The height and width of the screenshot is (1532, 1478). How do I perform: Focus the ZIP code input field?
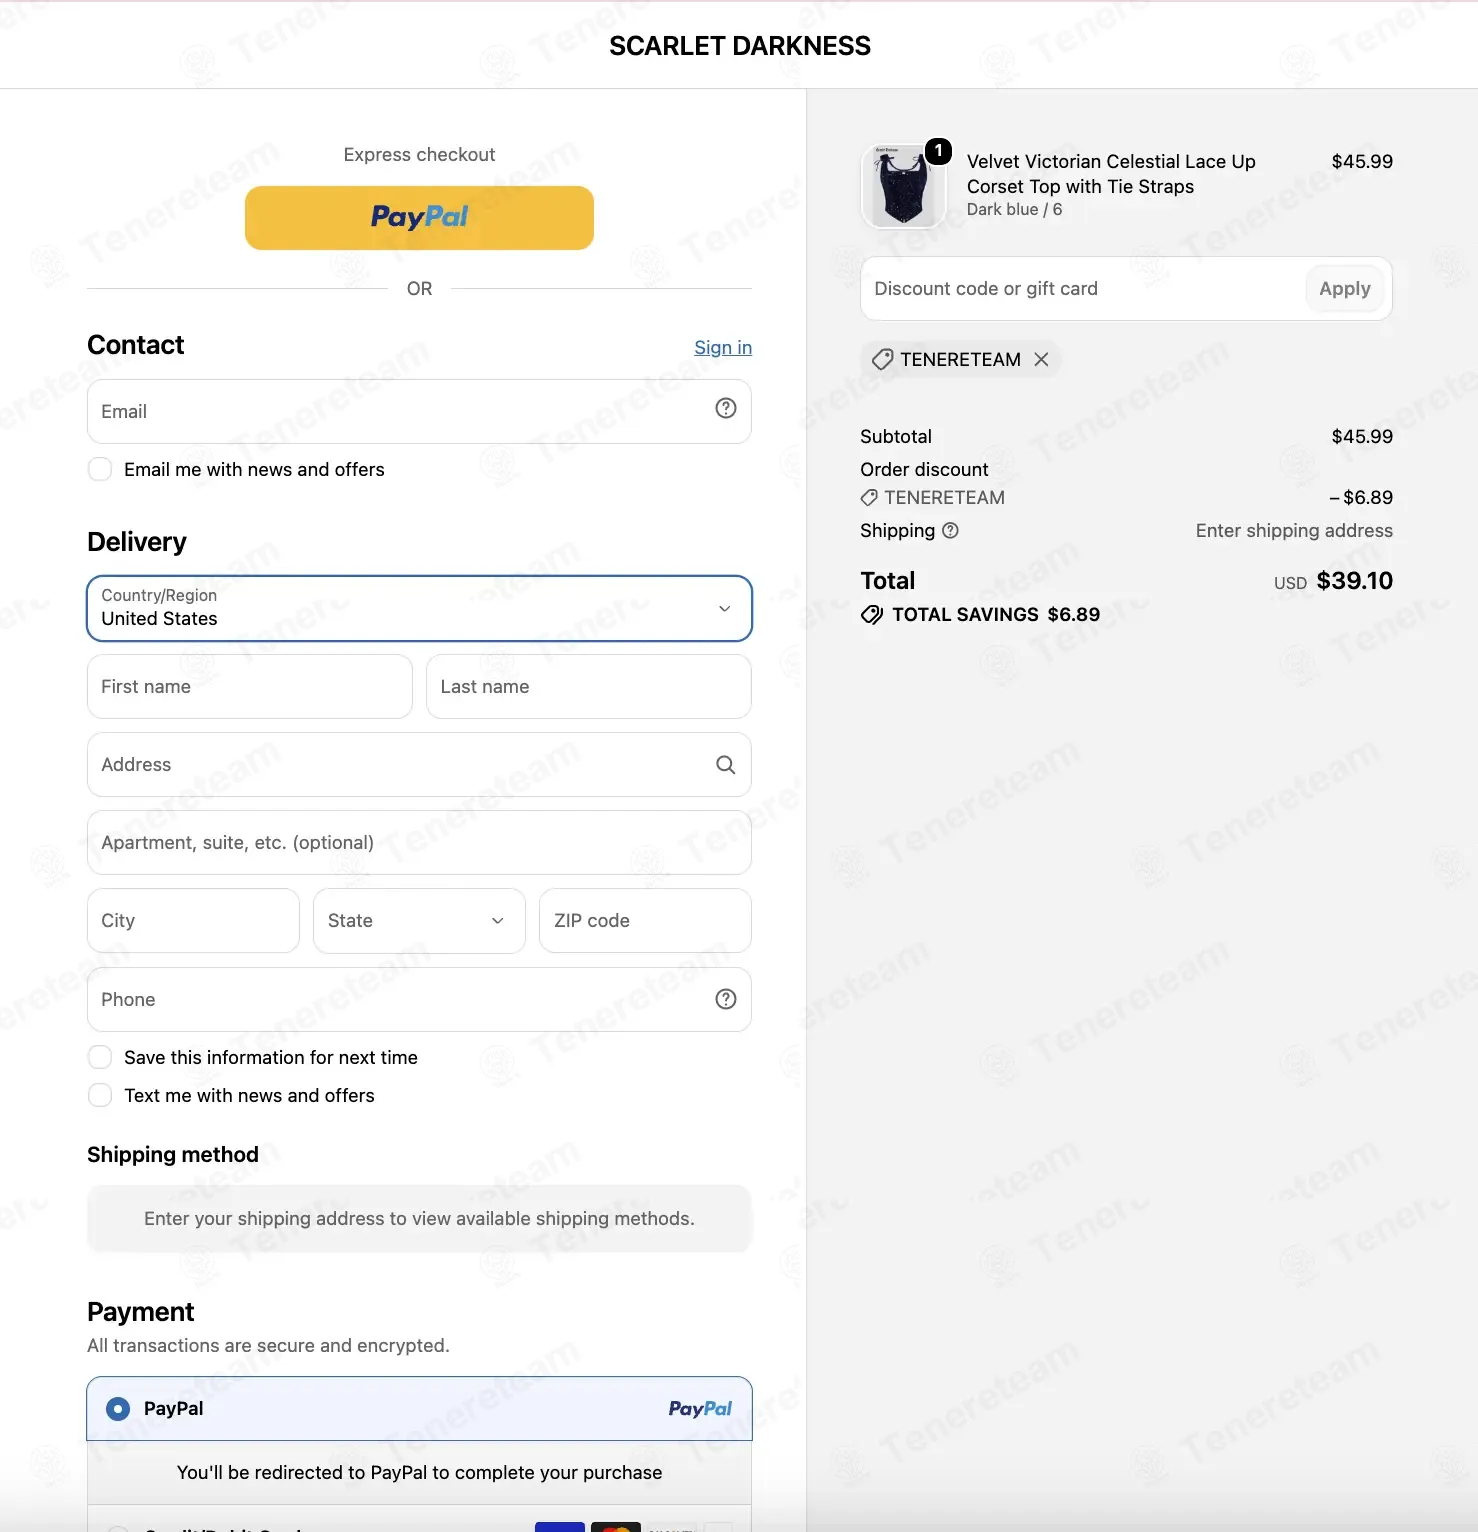[x=645, y=921]
